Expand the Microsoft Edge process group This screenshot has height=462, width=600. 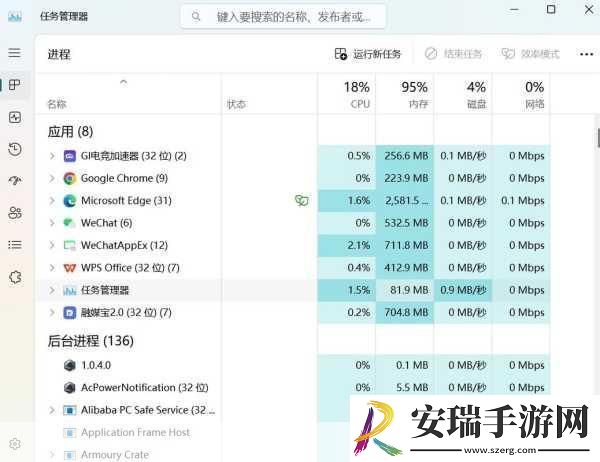tap(52, 201)
